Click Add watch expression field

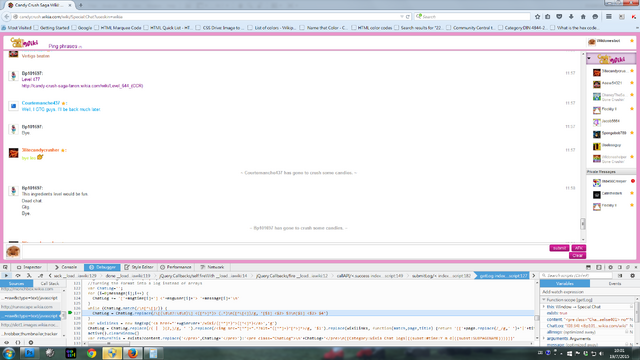[x=589, y=292]
